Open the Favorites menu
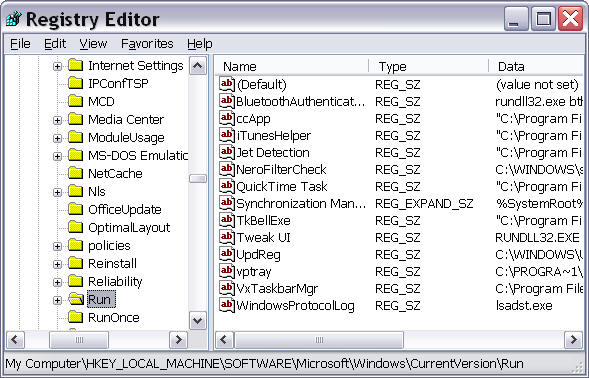This screenshot has width=589, height=378. point(147,44)
